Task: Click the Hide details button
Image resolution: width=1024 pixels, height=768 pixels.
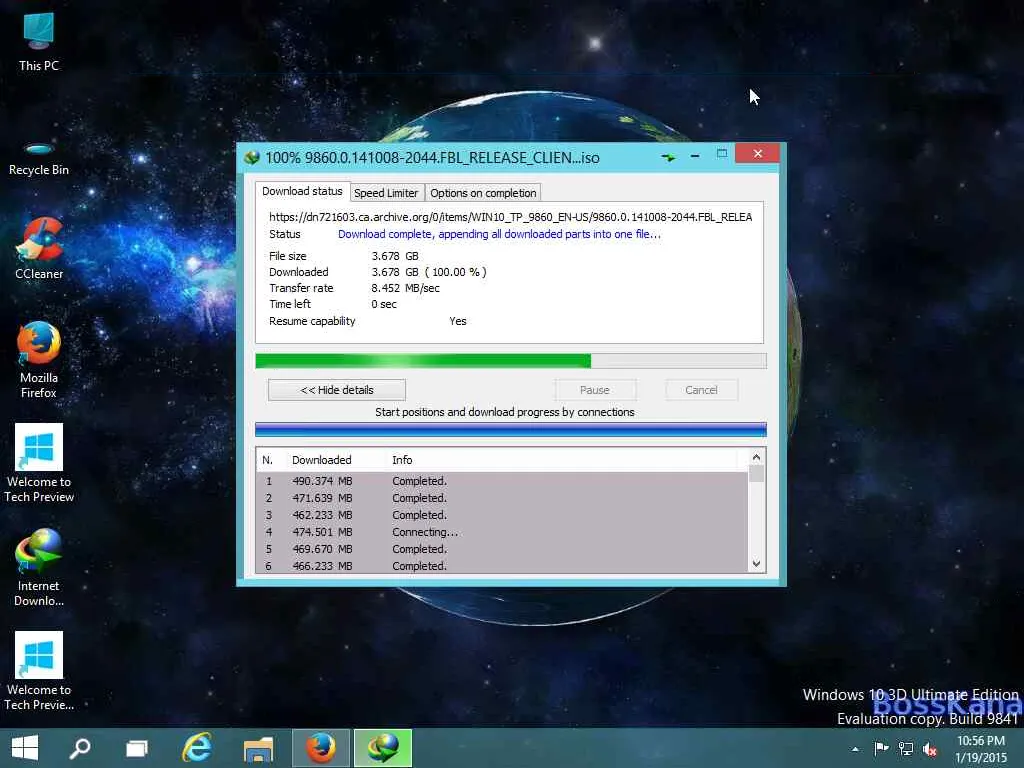Action: [x=337, y=390]
